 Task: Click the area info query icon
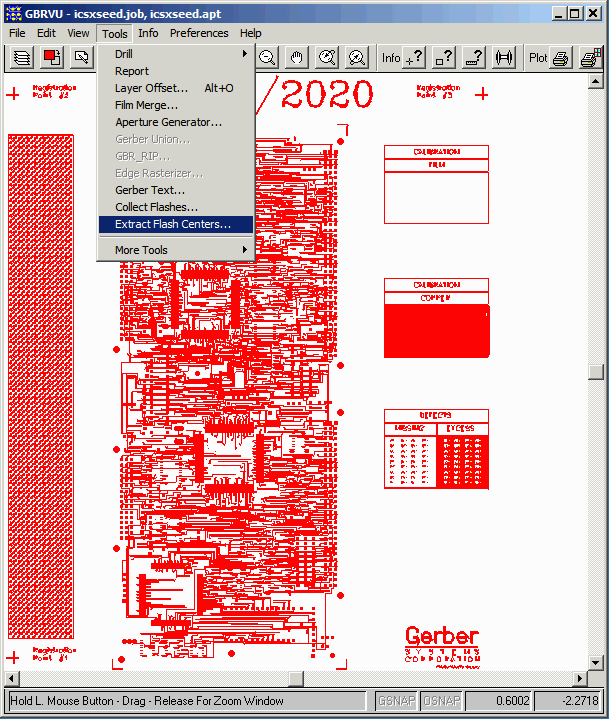coord(443,58)
